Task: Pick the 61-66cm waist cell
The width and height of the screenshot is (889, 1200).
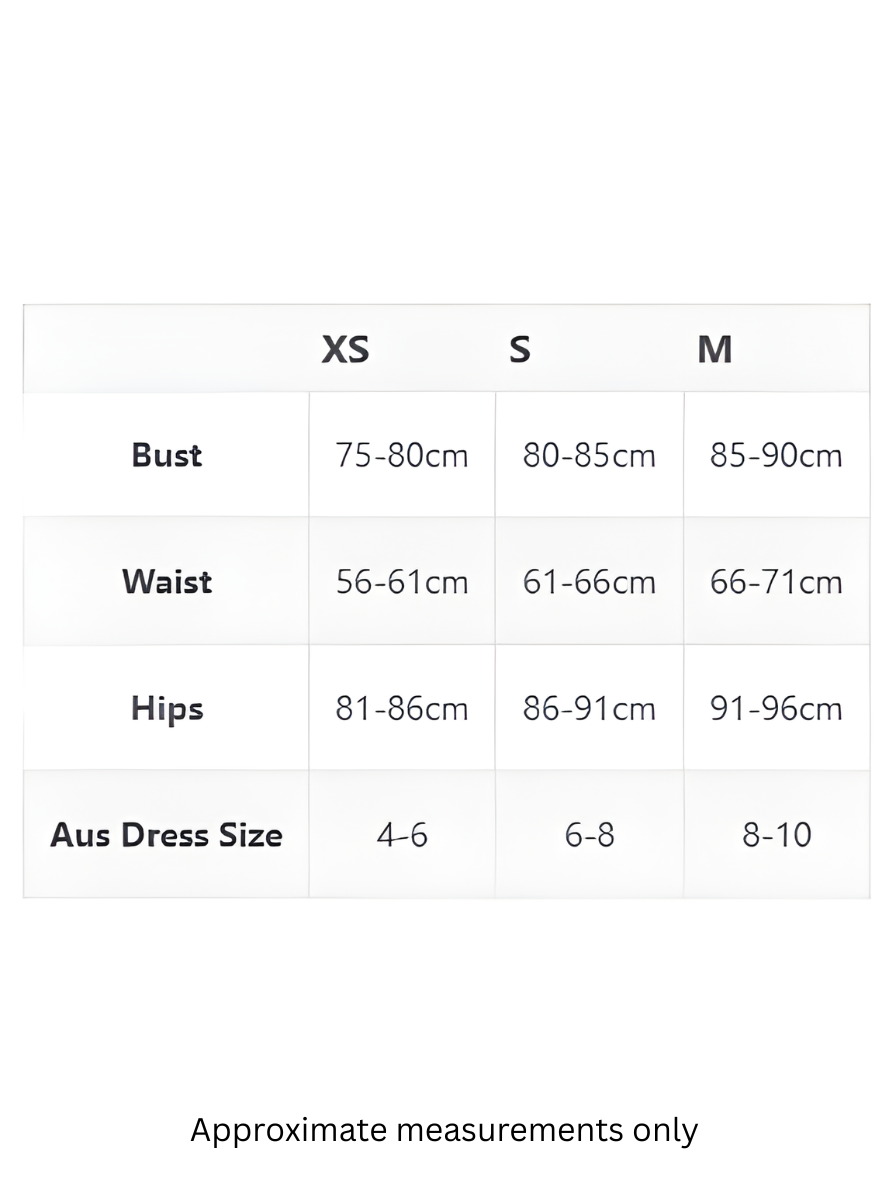Action: pyautogui.click(x=589, y=581)
